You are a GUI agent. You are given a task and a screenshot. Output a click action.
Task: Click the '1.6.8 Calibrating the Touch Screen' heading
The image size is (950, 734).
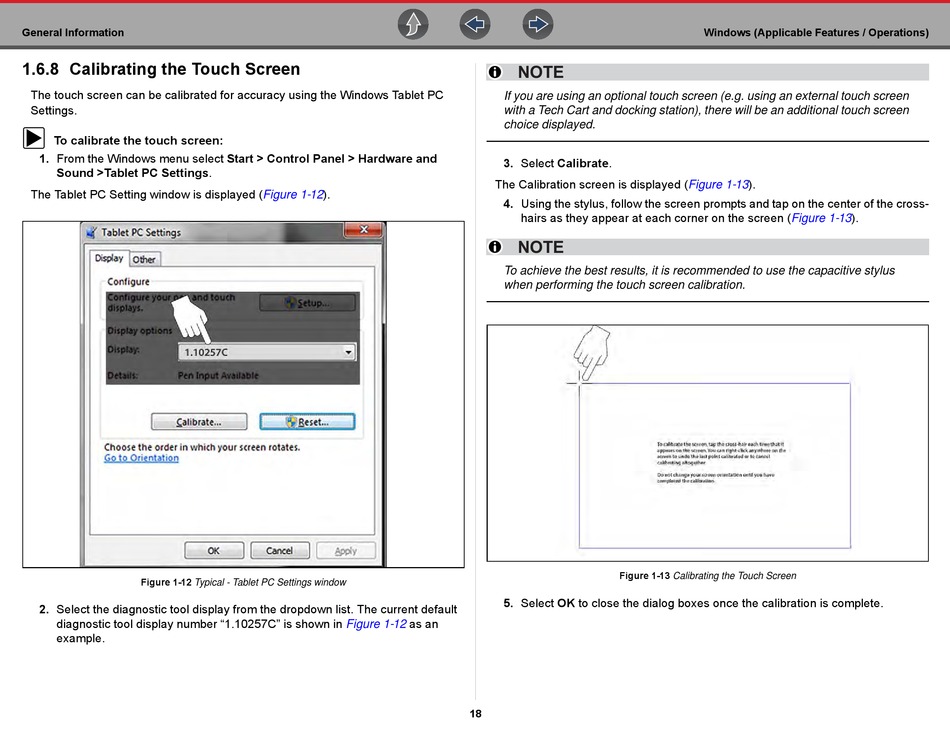[x=161, y=69]
